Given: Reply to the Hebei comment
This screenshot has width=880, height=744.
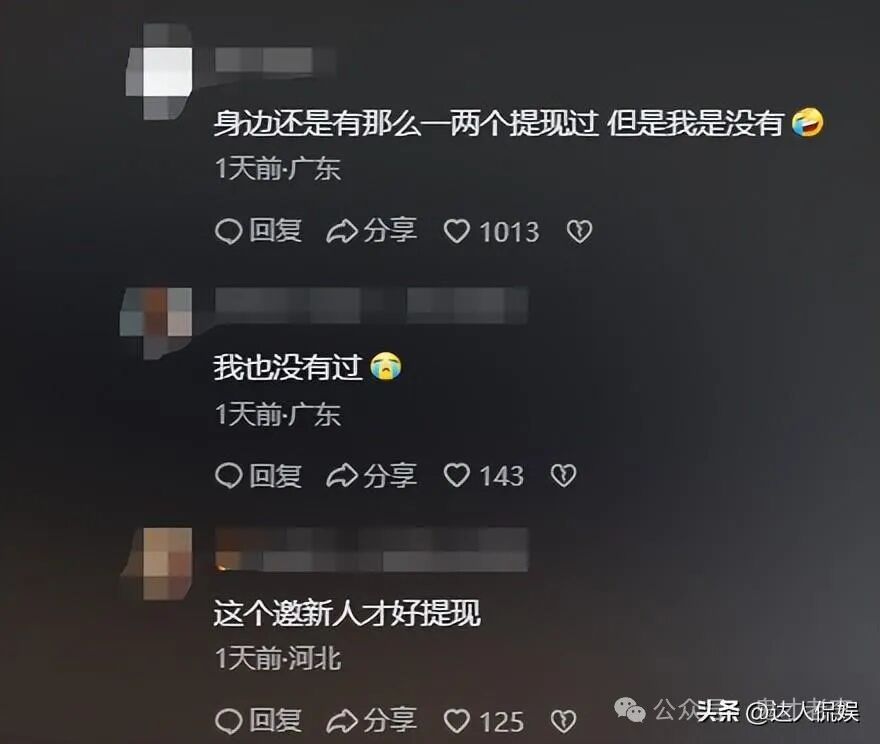Looking at the screenshot, I should click(x=259, y=721).
